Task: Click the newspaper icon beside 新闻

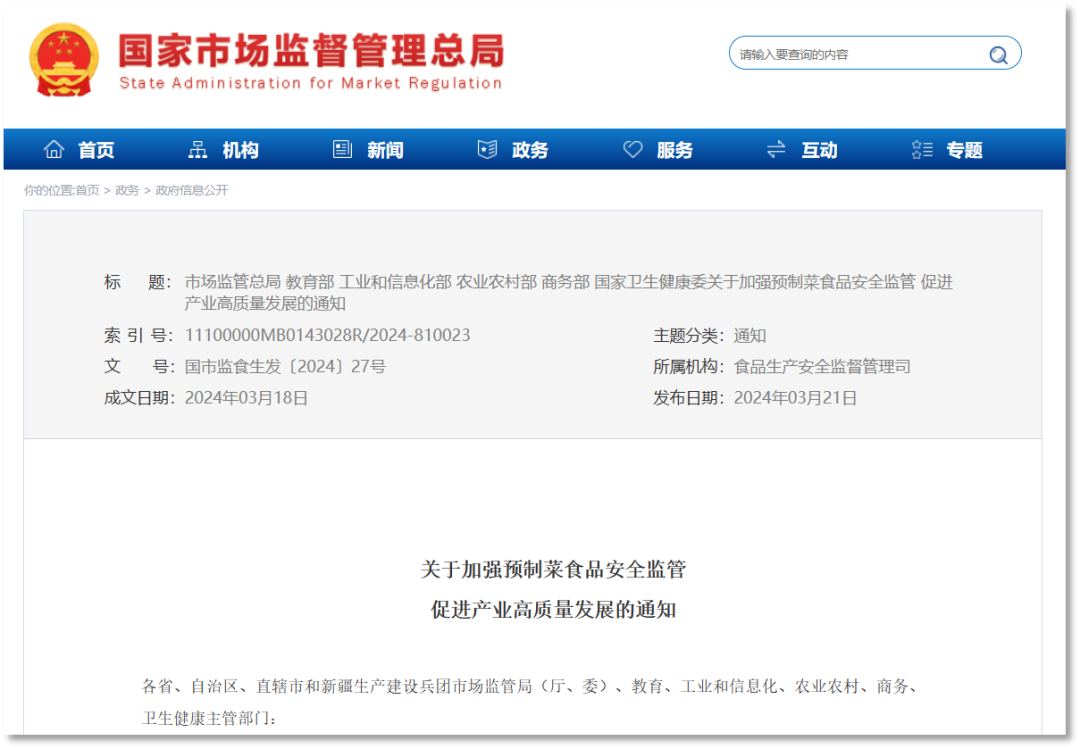Action: [342, 149]
